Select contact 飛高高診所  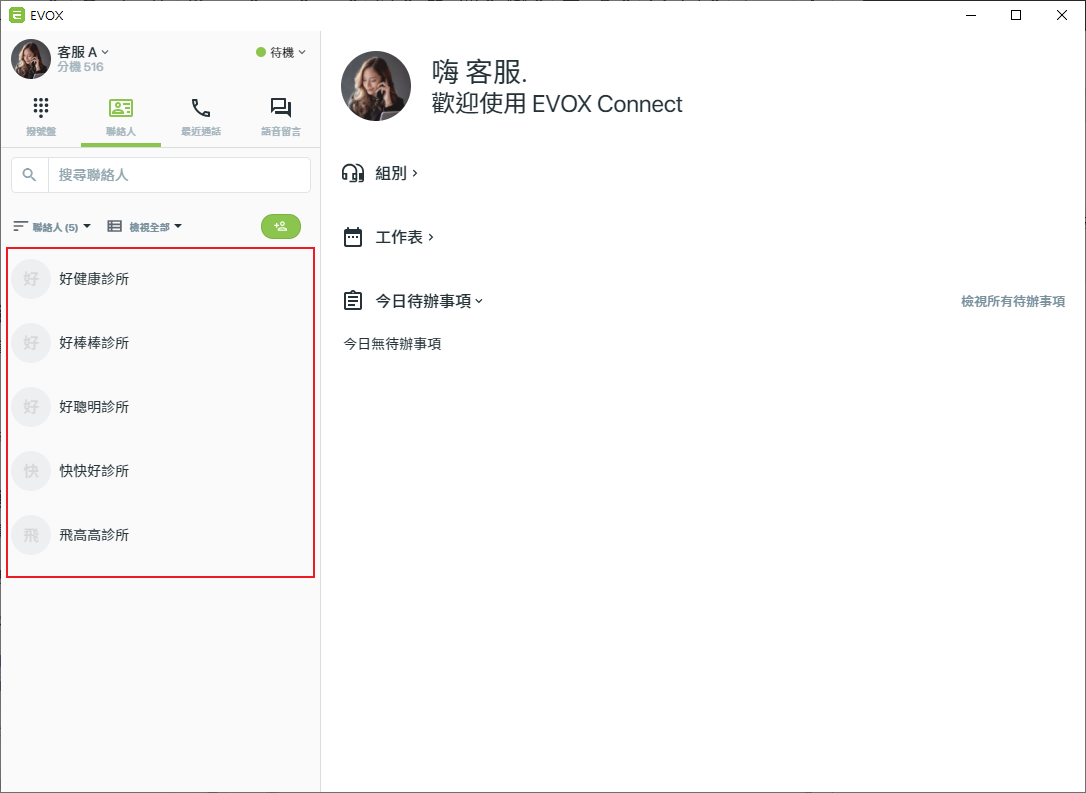[161, 535]
